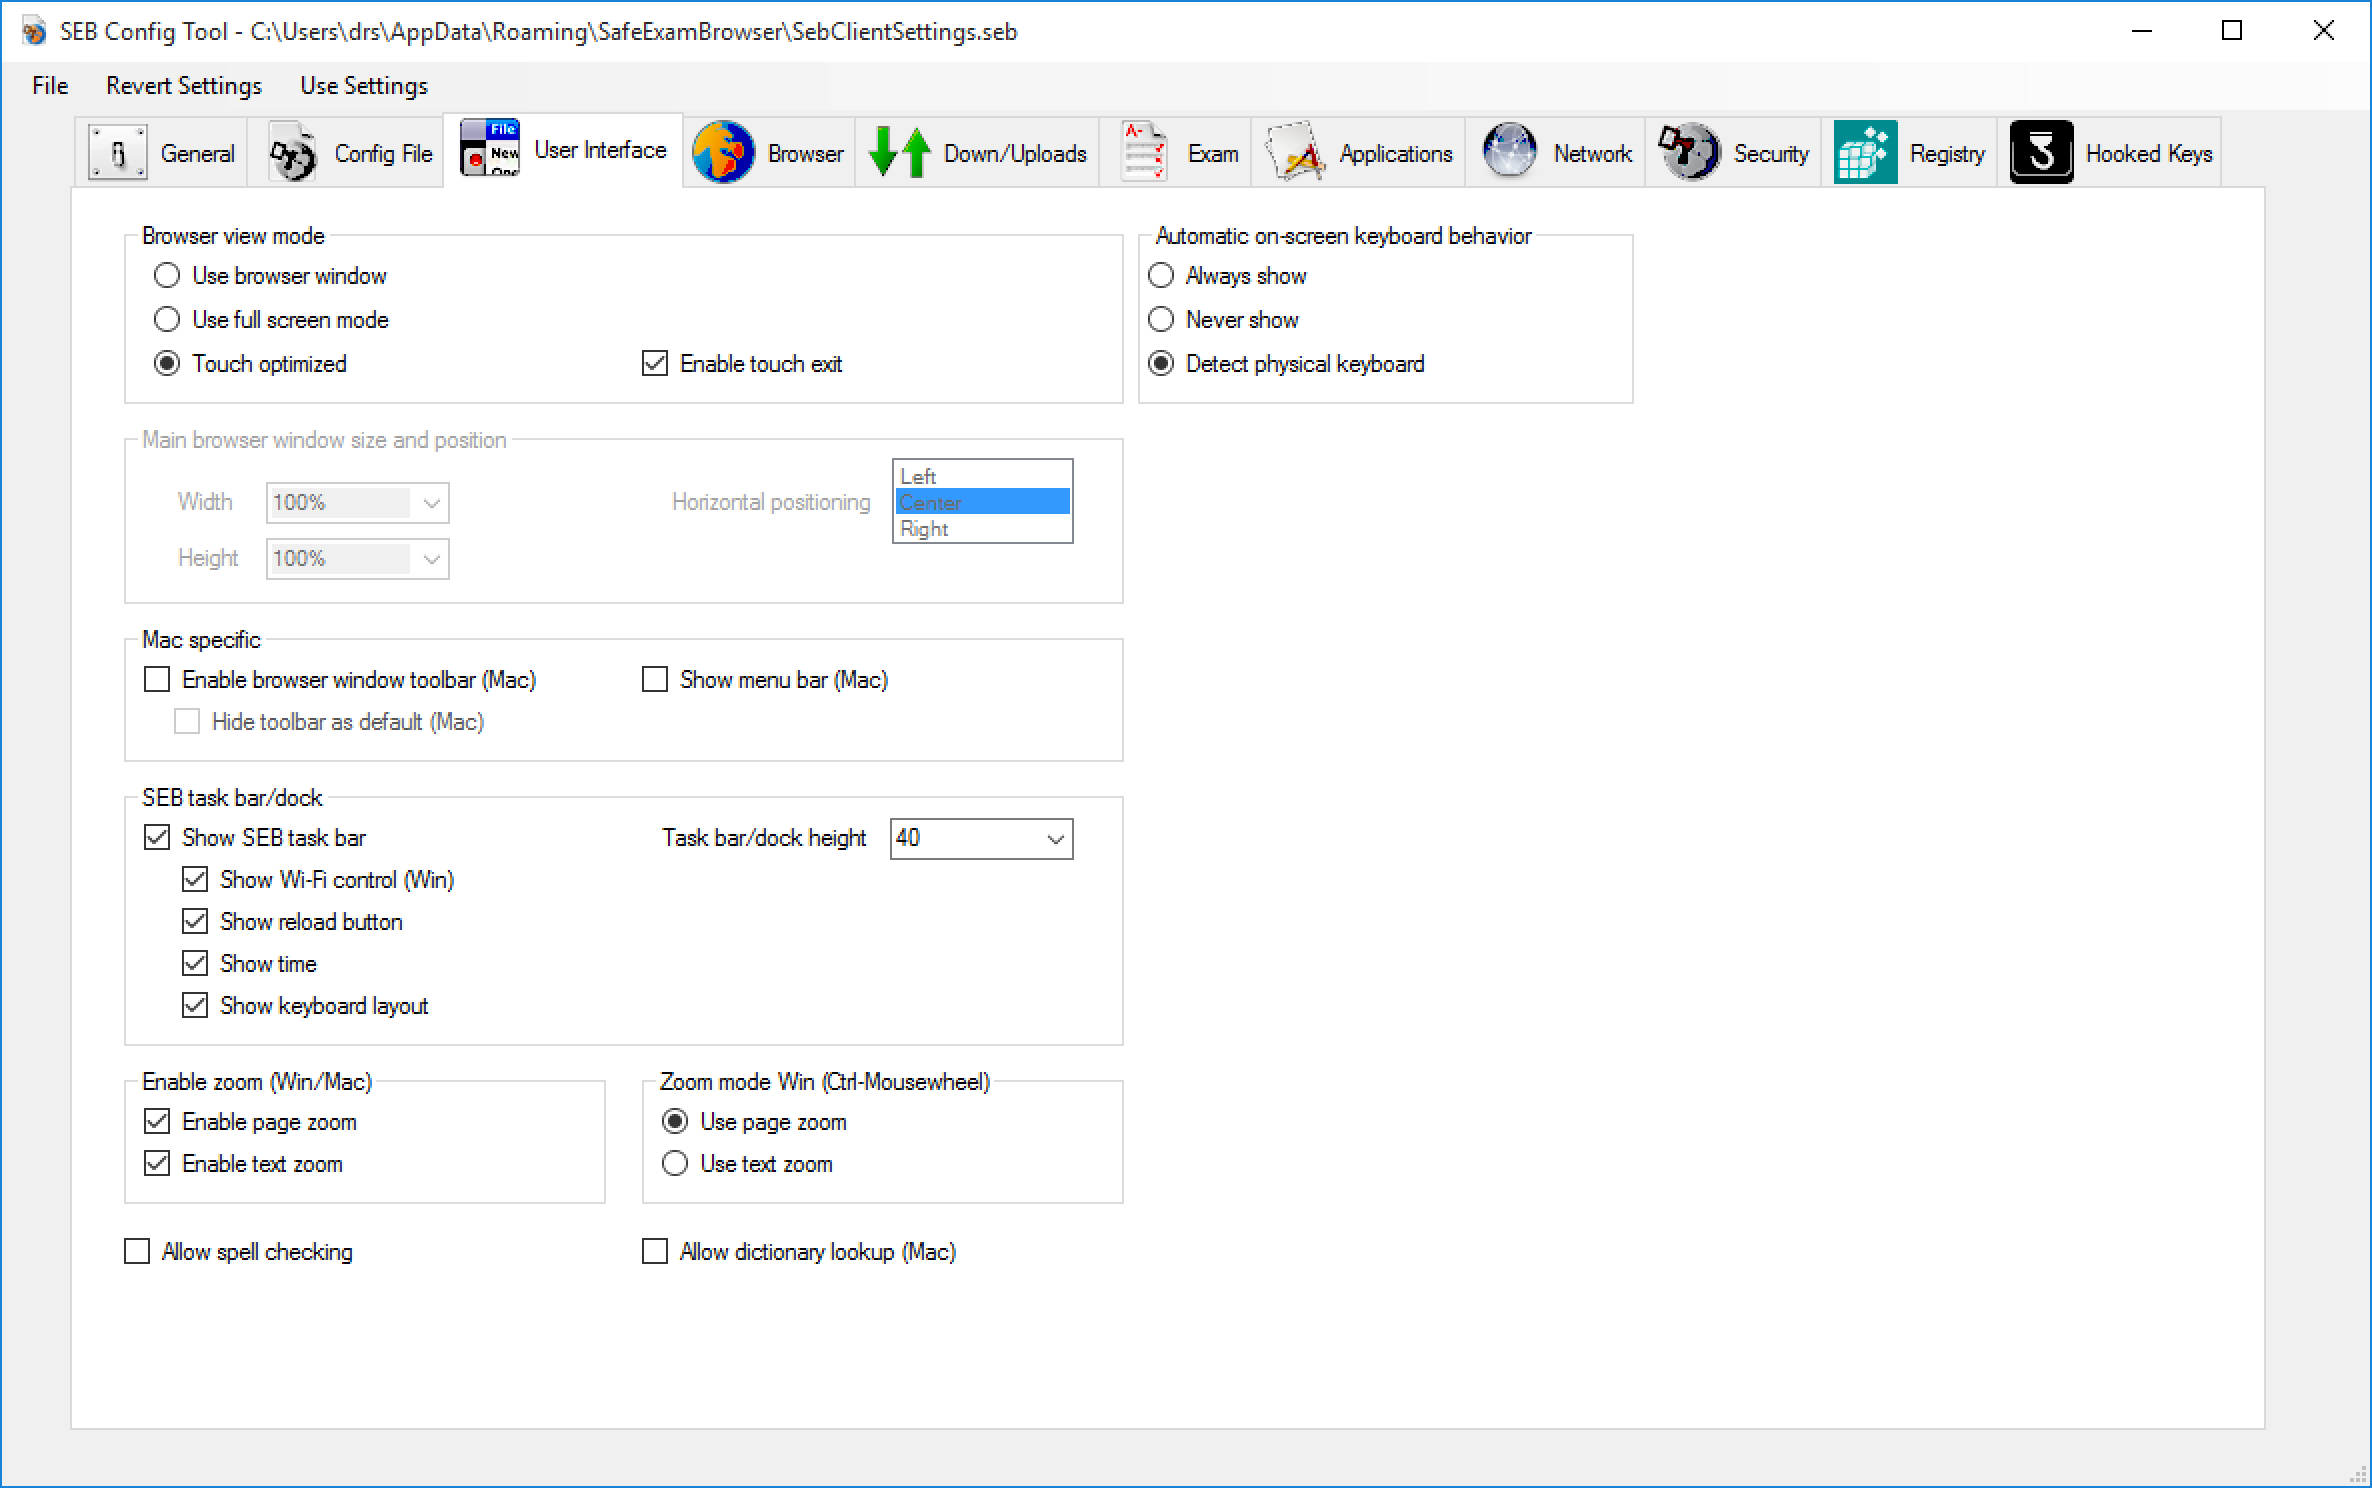The image size is (2372, 1488).
Task: Open the Width percentage dropdown
Action: [x=431, y=503]
